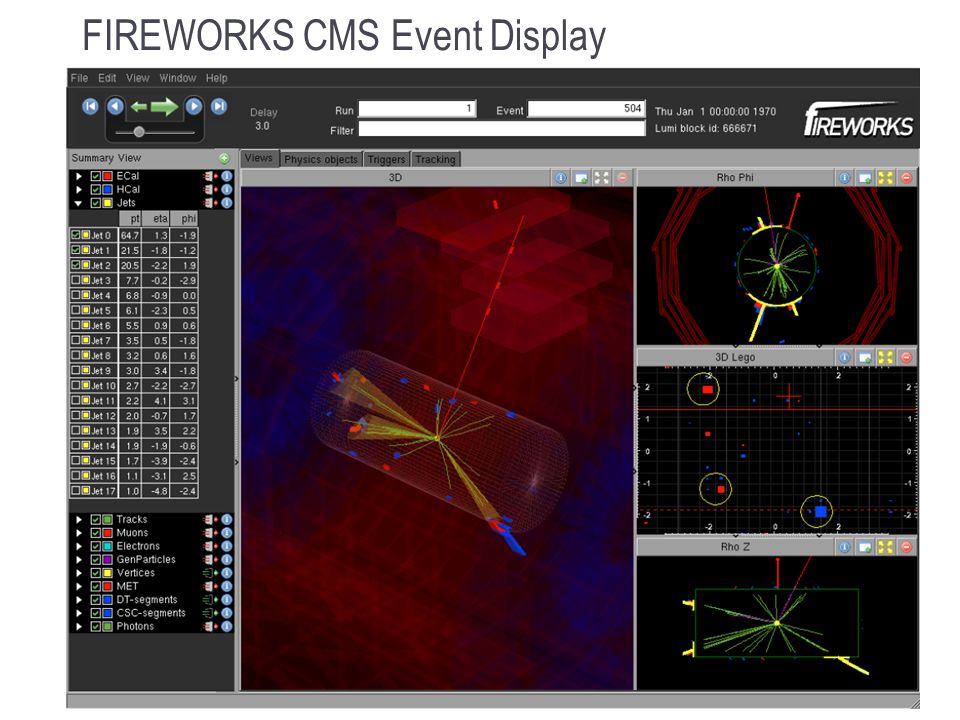
Task: Click the Filter text field
Action: (501, 129)
